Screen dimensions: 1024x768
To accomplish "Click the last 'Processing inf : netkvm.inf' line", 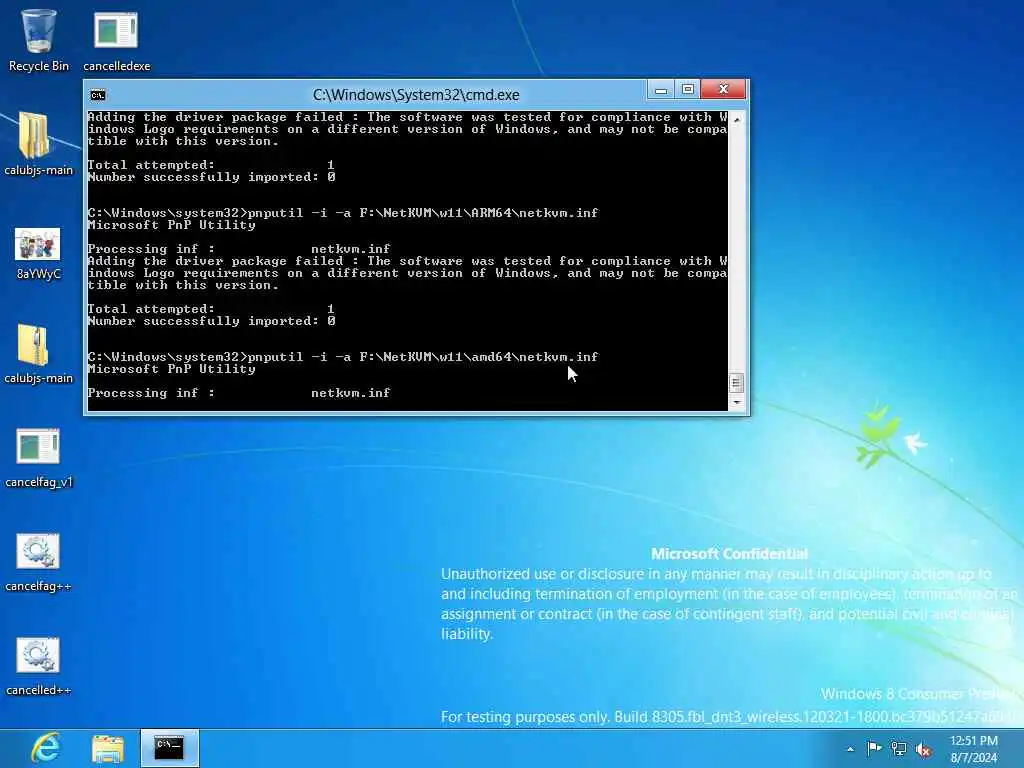I will pyautogui.click(x=239, y=392).
